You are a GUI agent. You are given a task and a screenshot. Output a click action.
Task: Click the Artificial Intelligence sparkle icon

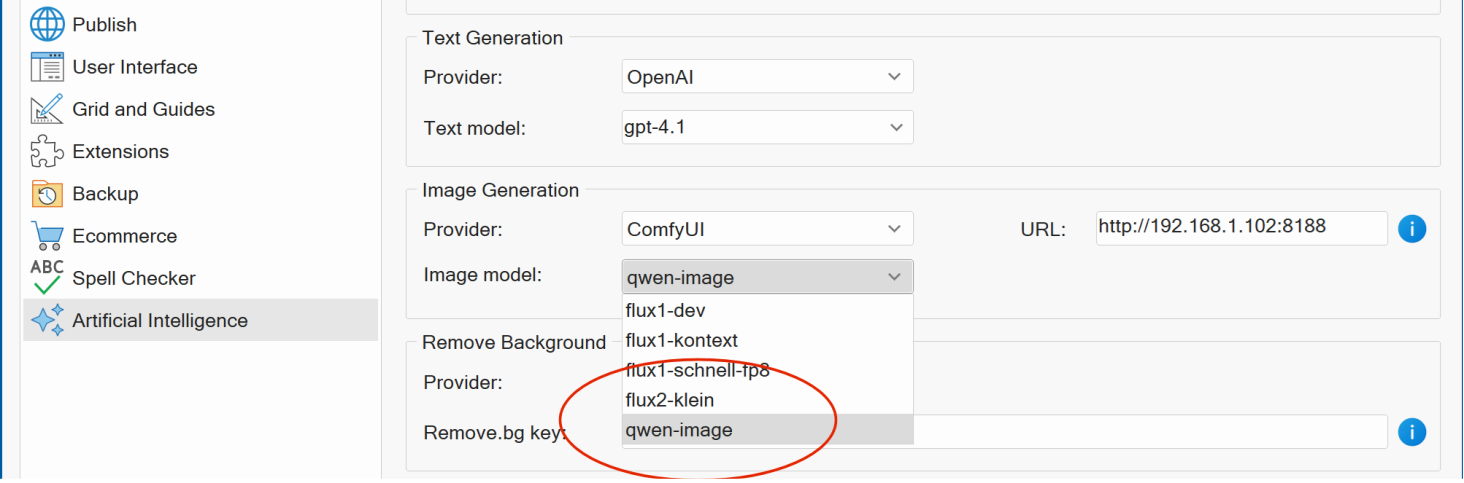(x=47, y=321)
